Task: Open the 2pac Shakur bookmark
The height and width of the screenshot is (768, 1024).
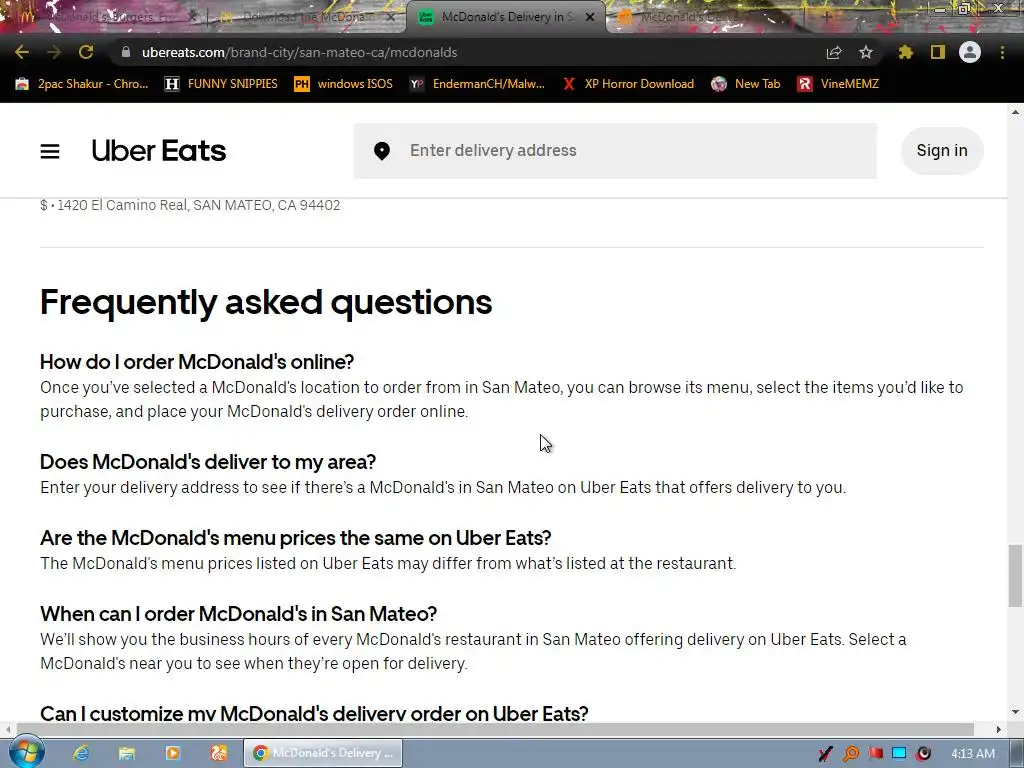Action: (x=82, y=84)
